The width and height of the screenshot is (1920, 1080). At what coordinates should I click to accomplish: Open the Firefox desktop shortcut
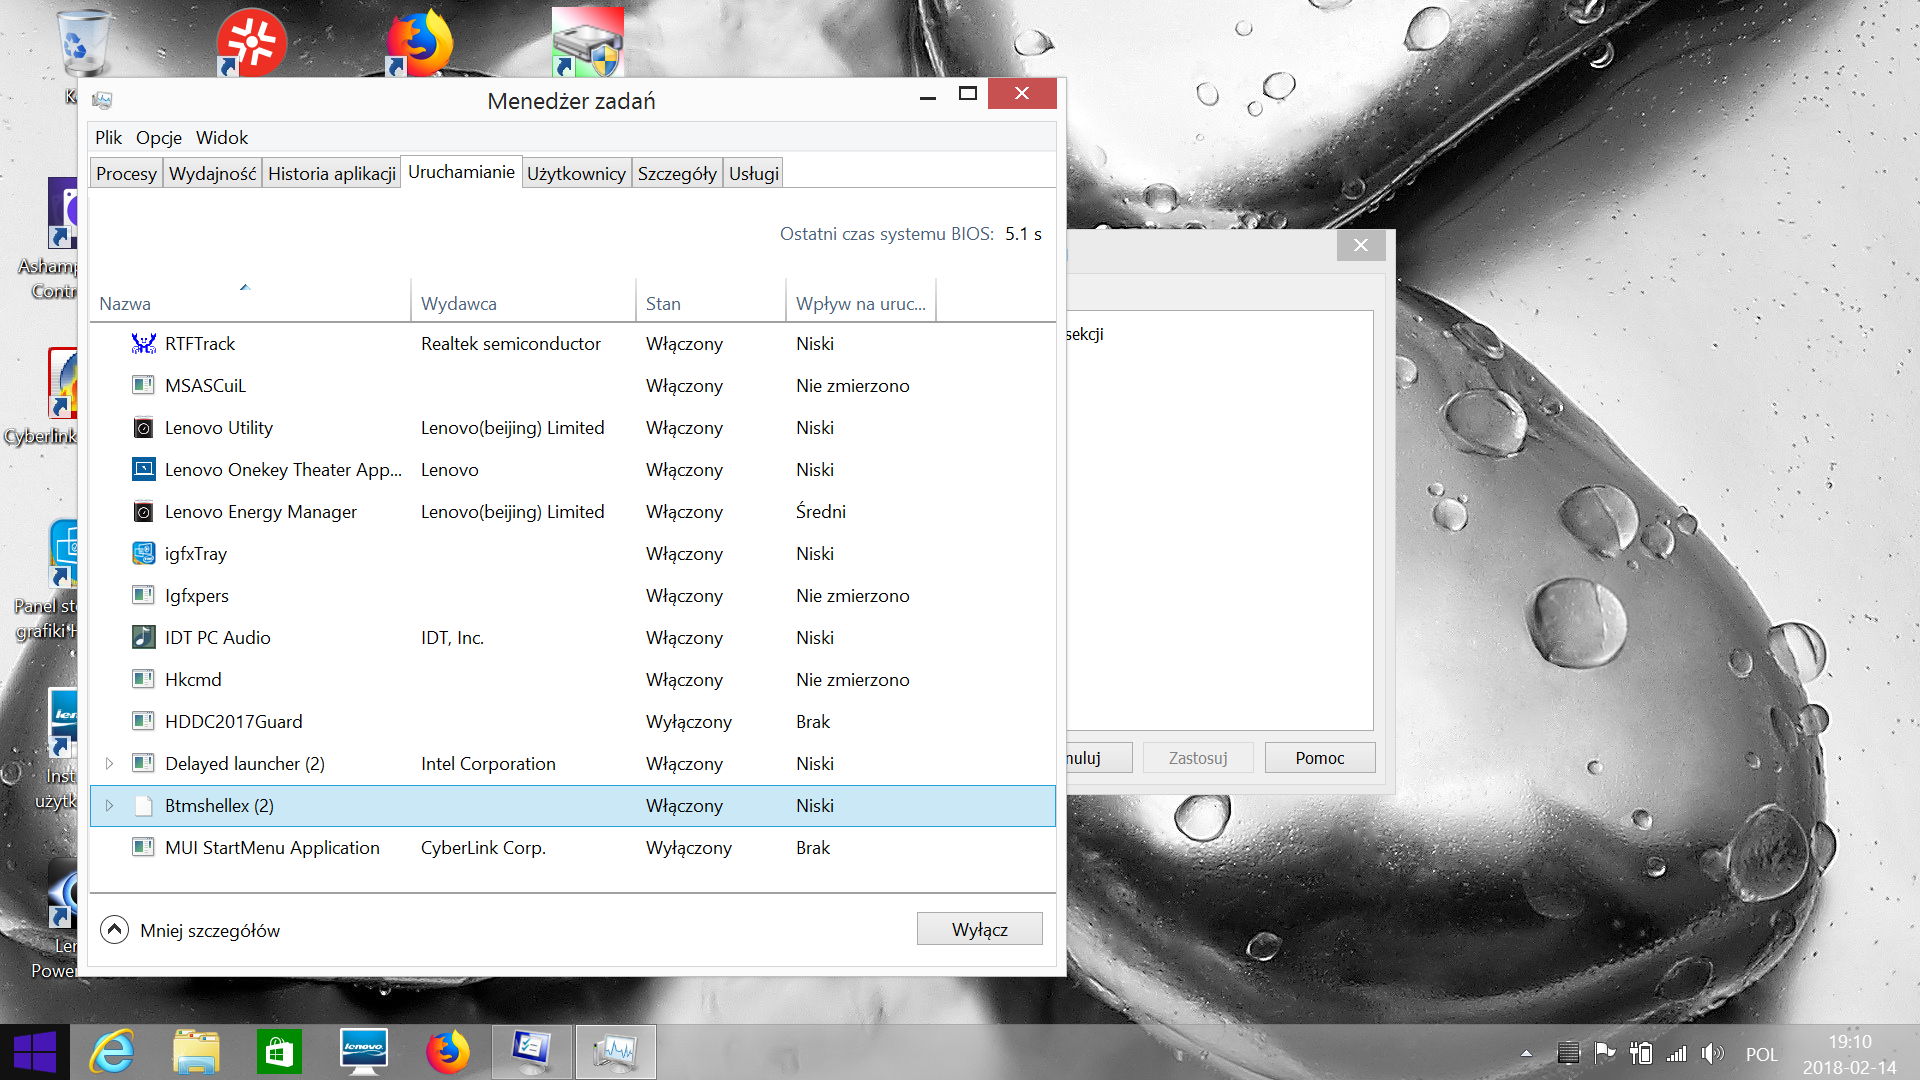(419, 41)
